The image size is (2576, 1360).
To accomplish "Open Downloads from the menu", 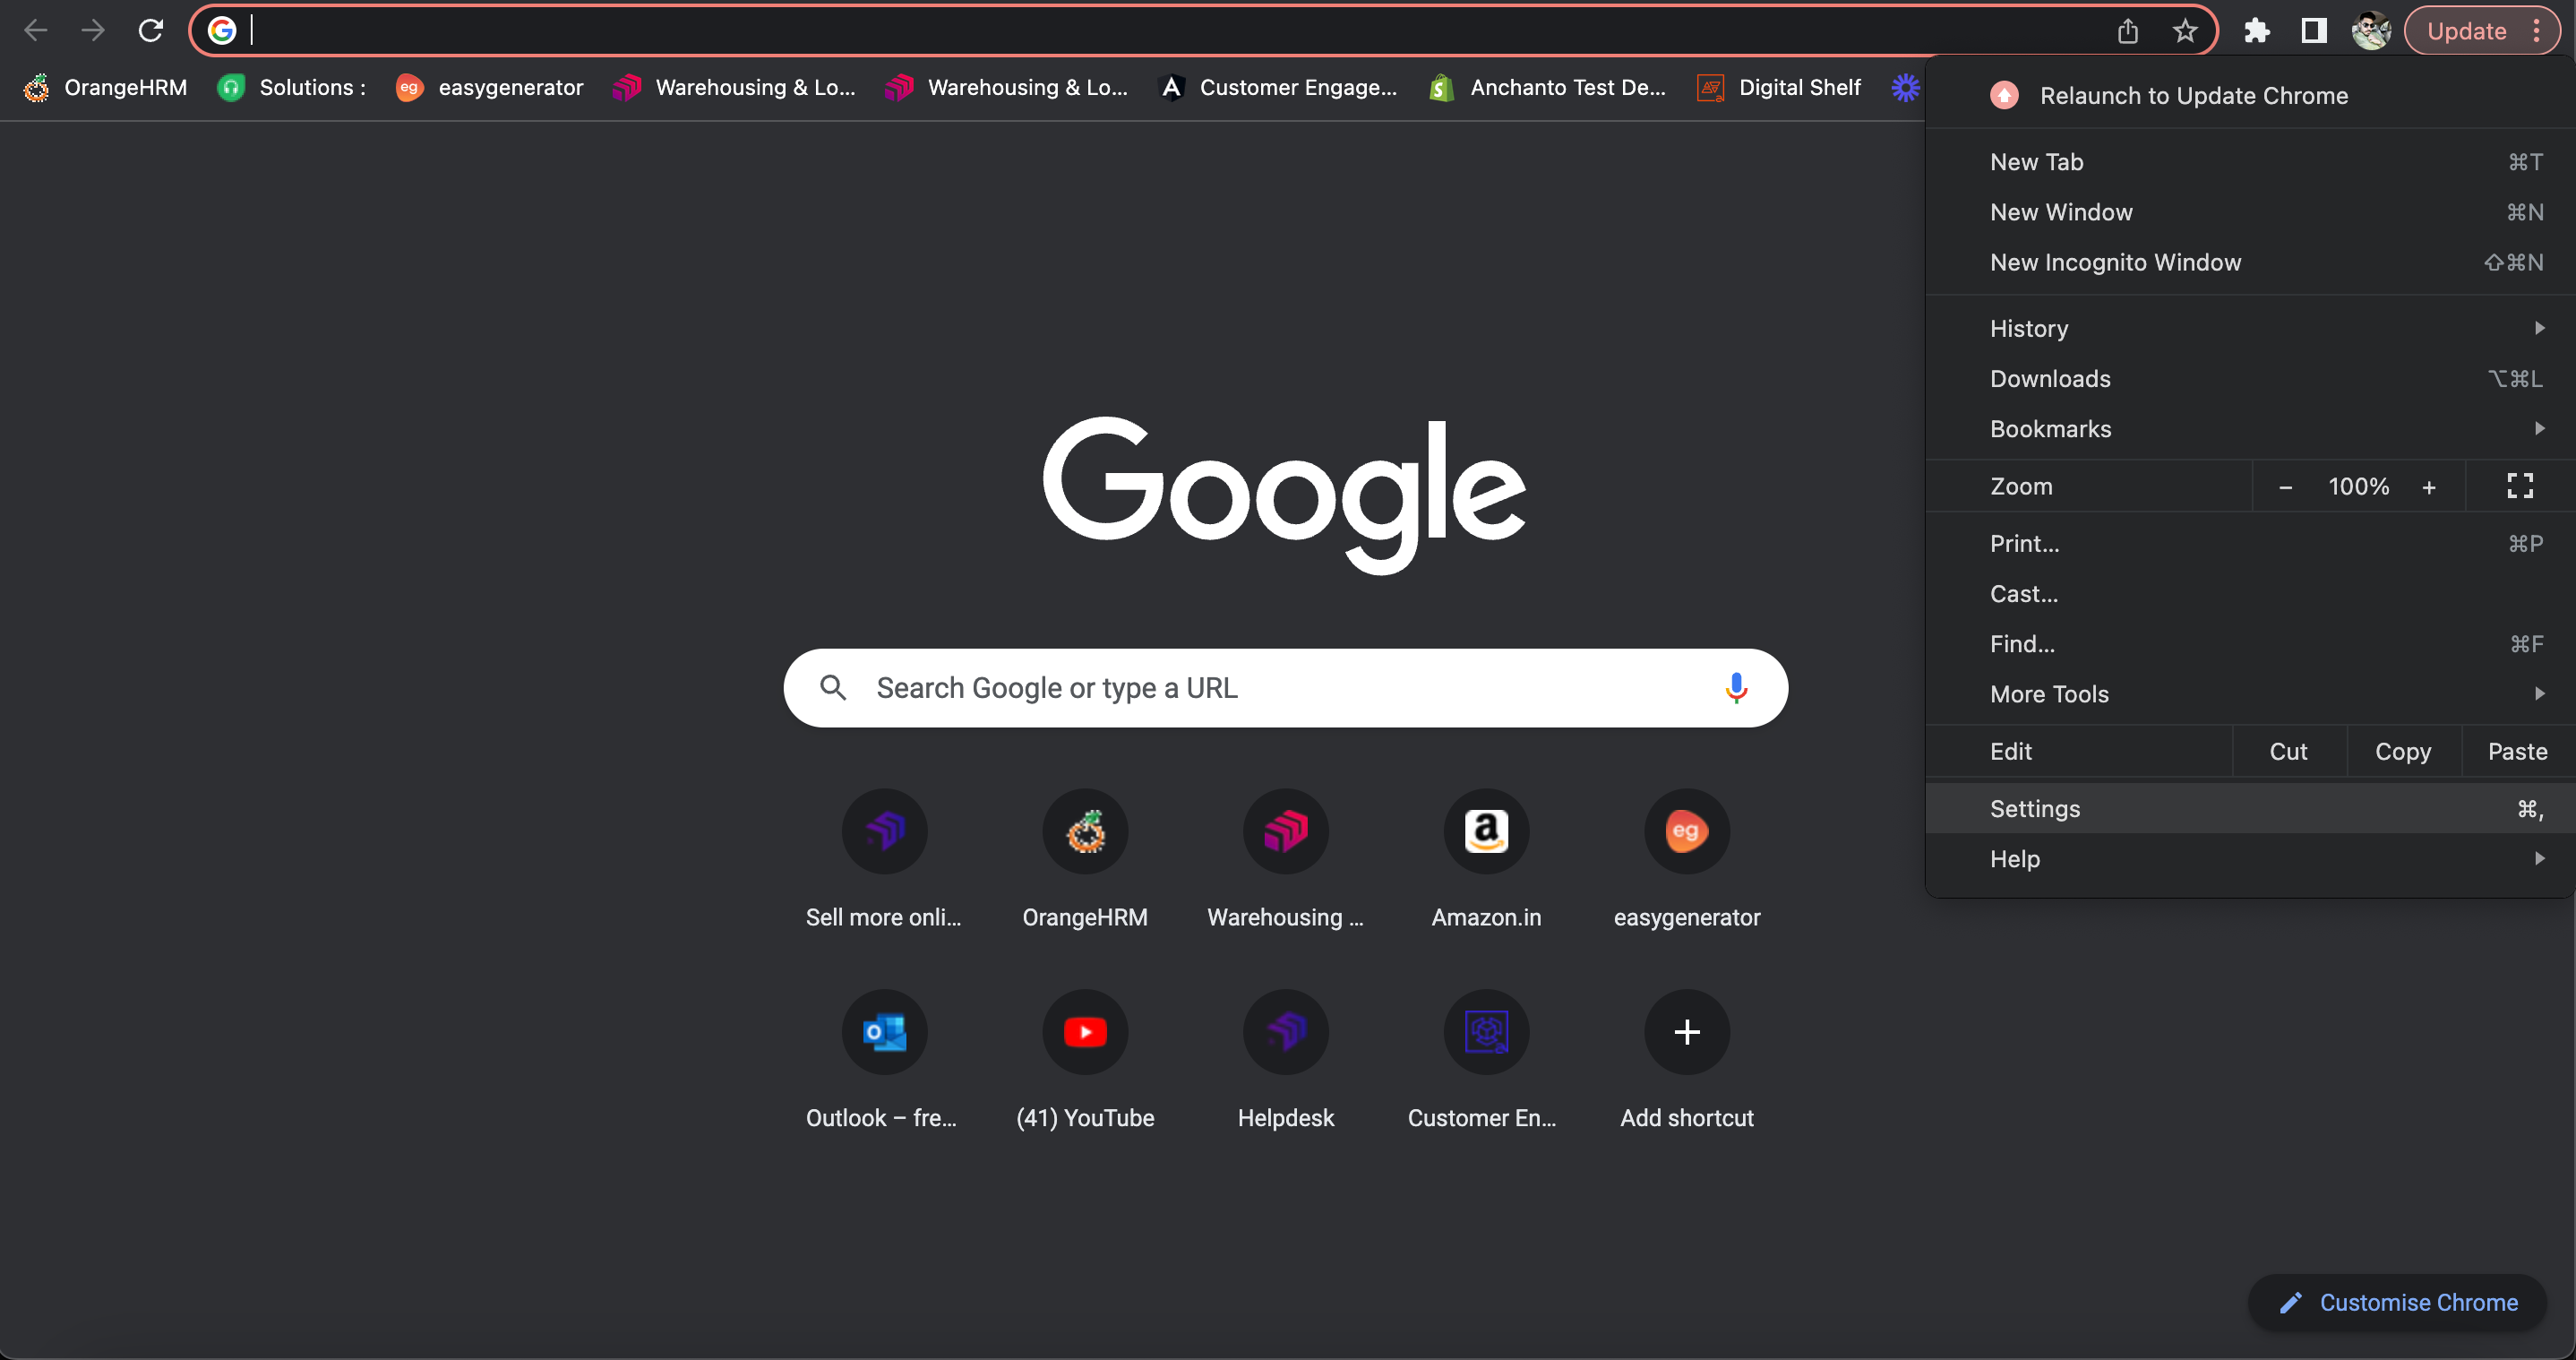I will 2250,378.
